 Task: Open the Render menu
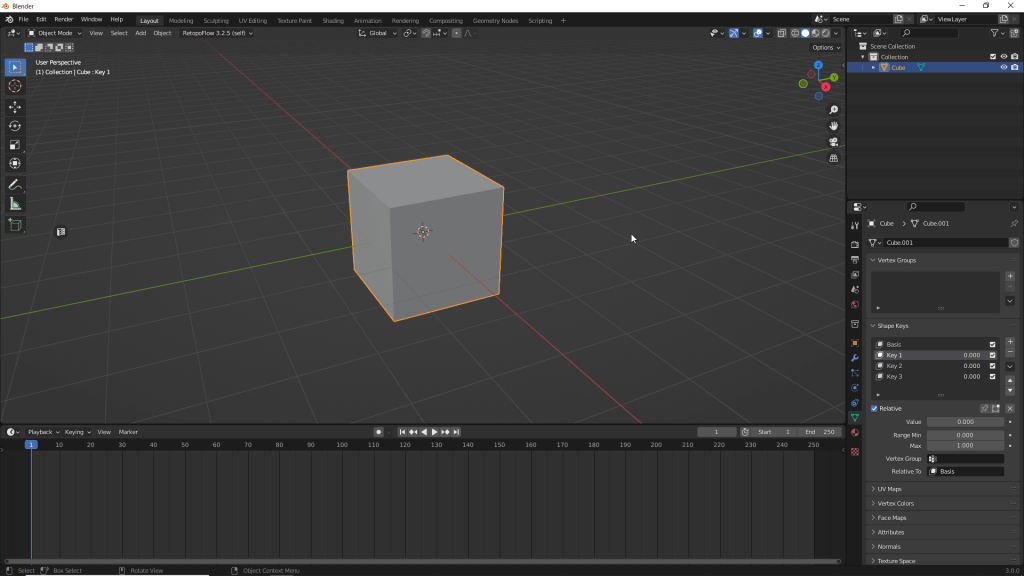point(63,18)
